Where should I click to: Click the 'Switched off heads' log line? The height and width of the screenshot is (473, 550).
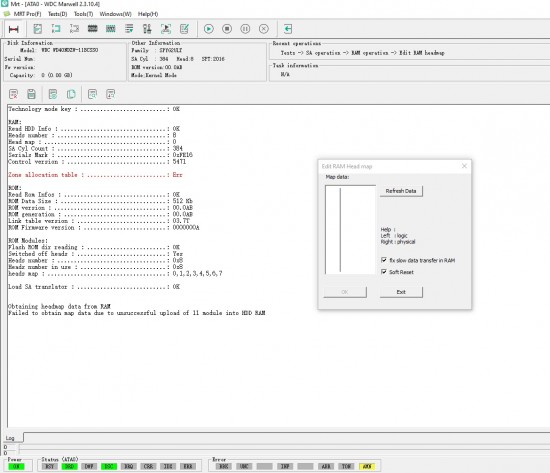pos(95,254)
